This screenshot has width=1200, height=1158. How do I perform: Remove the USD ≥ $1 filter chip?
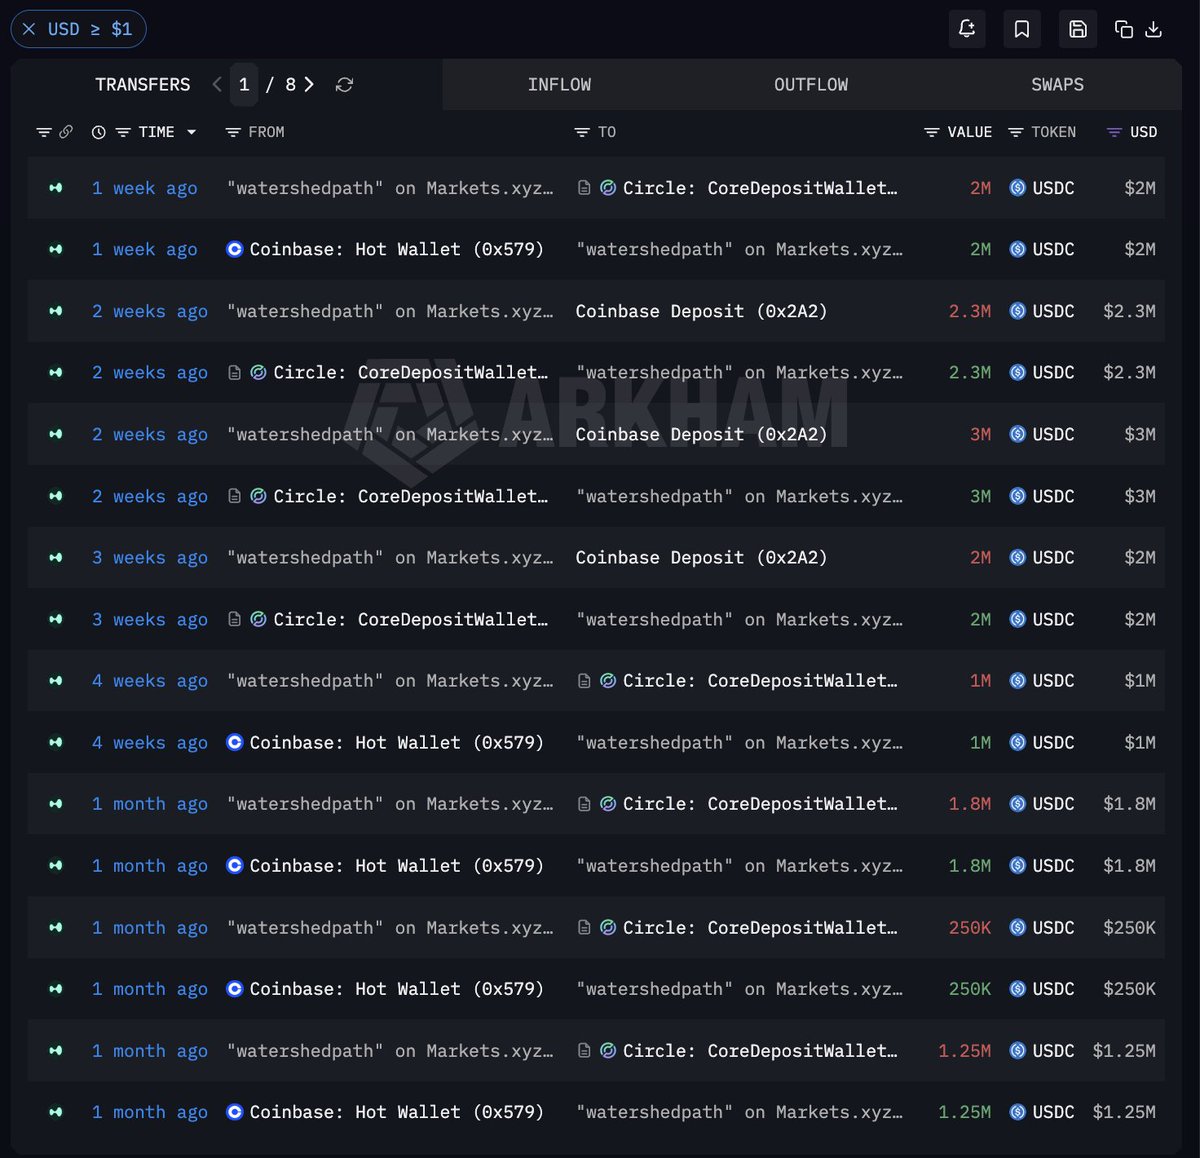click(x=29, y=29)
